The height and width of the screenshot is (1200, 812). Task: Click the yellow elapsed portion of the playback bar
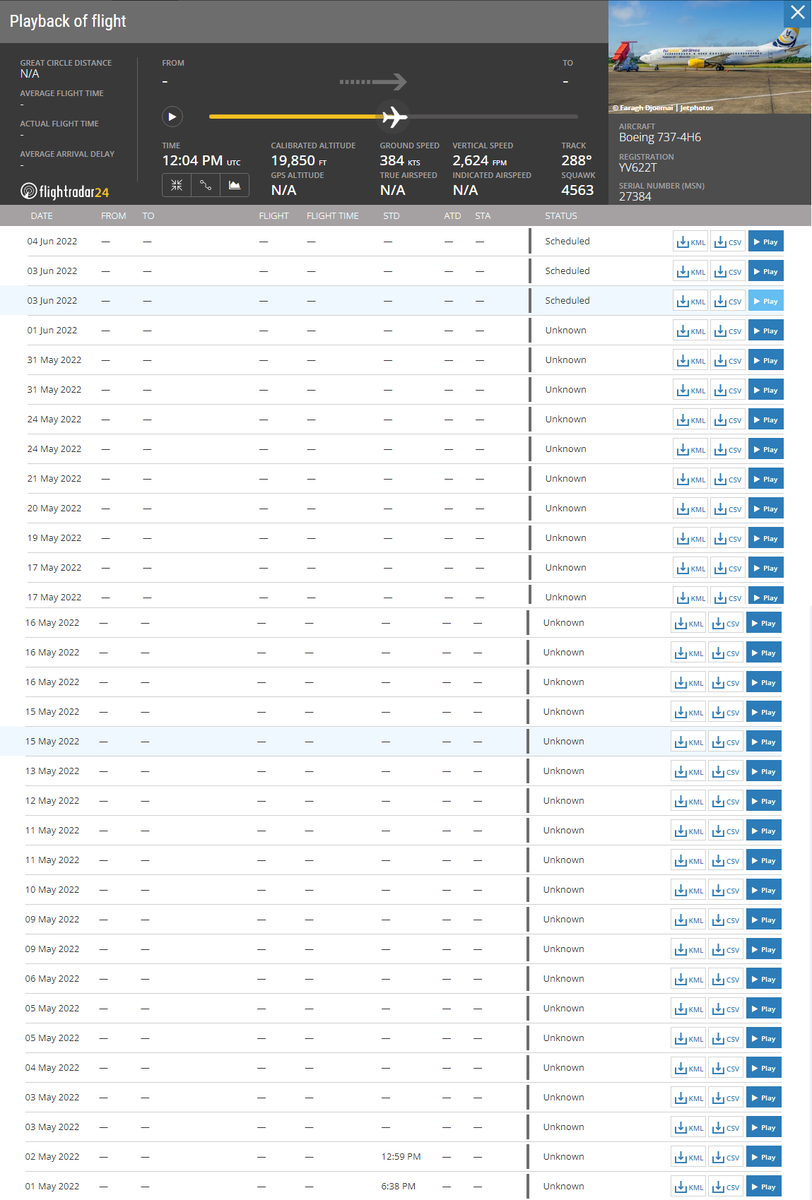(x=296, y=117)
